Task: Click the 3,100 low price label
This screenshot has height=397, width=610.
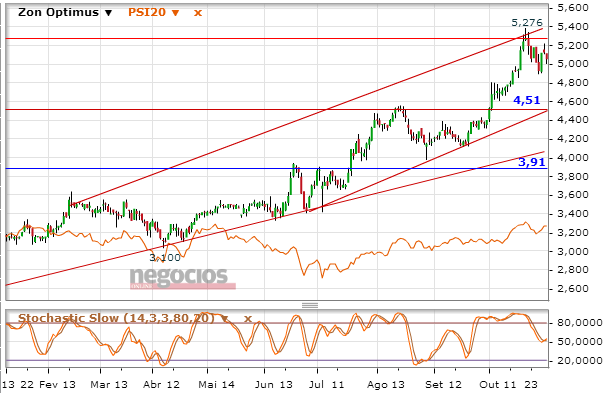Action: point(165,257)
